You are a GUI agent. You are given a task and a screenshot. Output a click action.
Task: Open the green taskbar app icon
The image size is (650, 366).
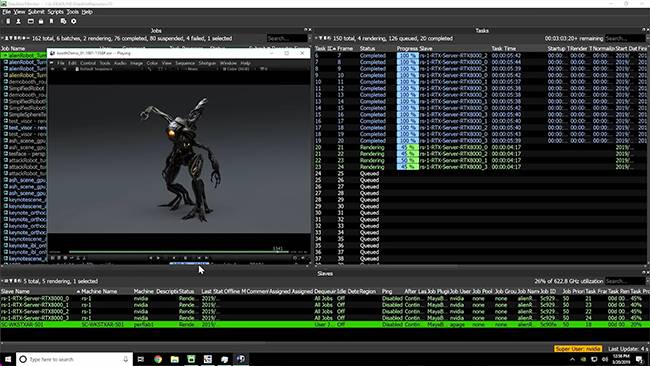pyautogui.click(x=191, y=359)
